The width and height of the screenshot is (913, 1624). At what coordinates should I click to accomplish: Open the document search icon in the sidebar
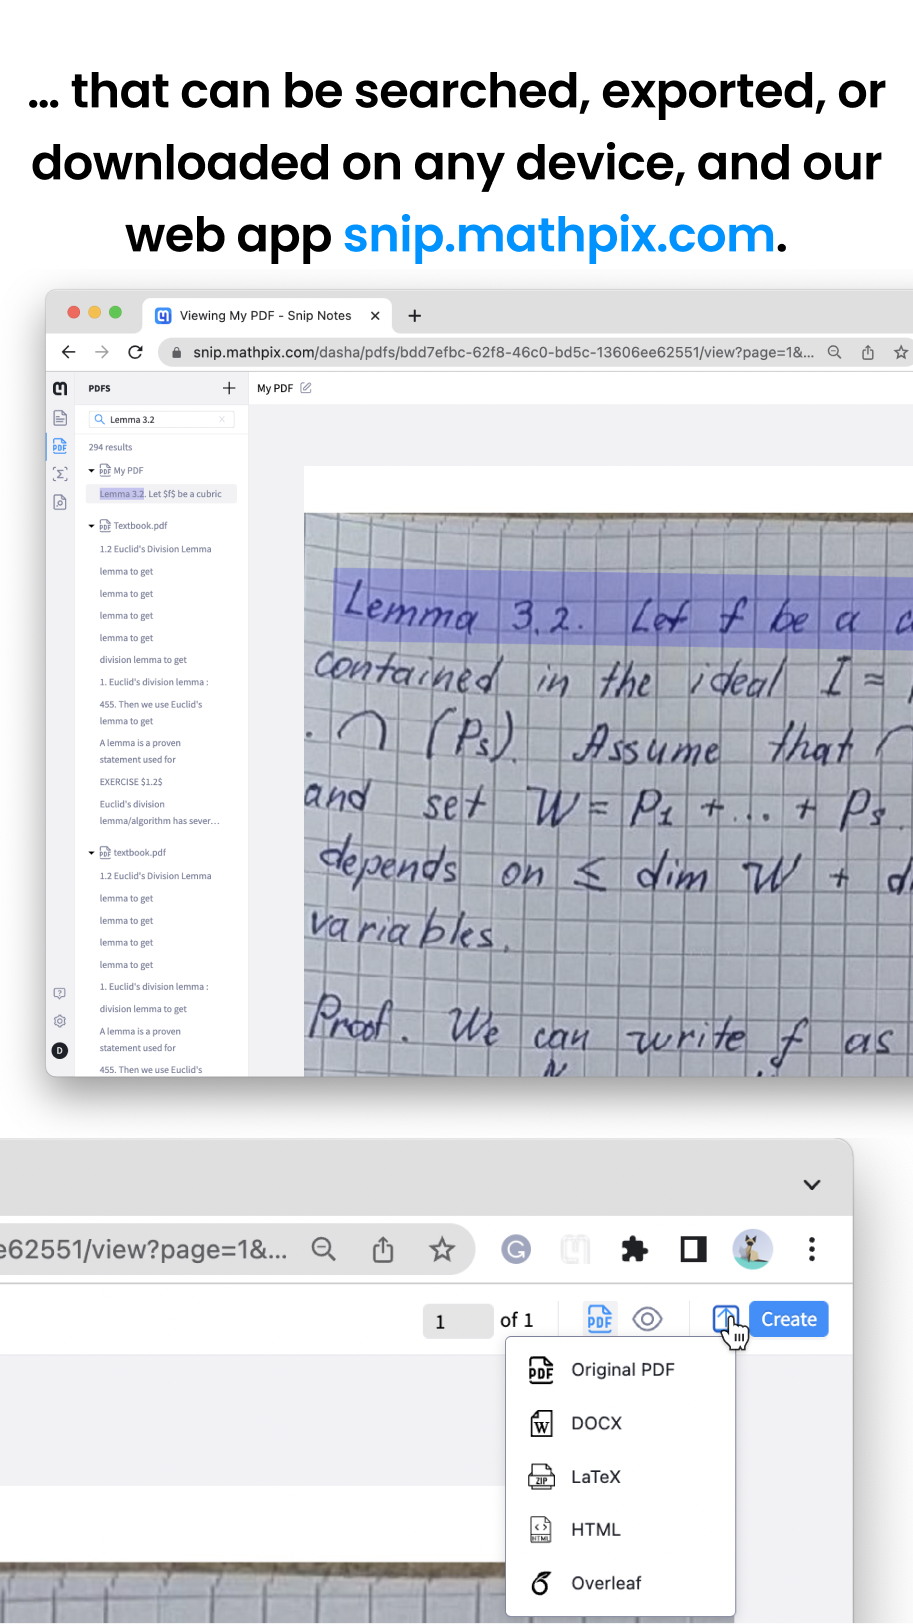60,502
